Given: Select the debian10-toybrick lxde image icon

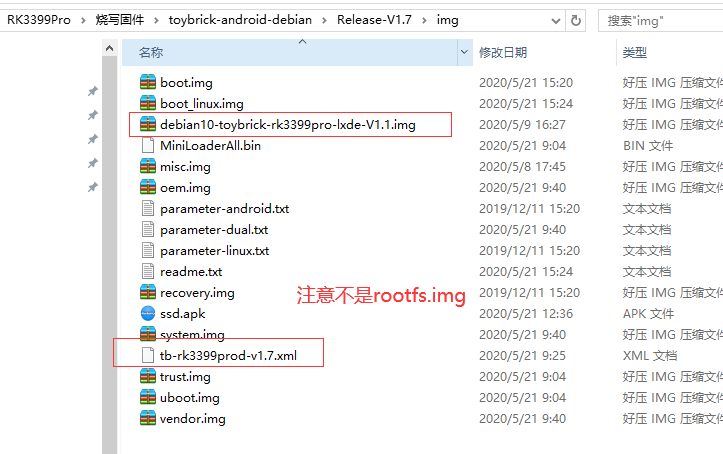Looking at the screenshot, I should pyautogui.click(x=148, y=124).
